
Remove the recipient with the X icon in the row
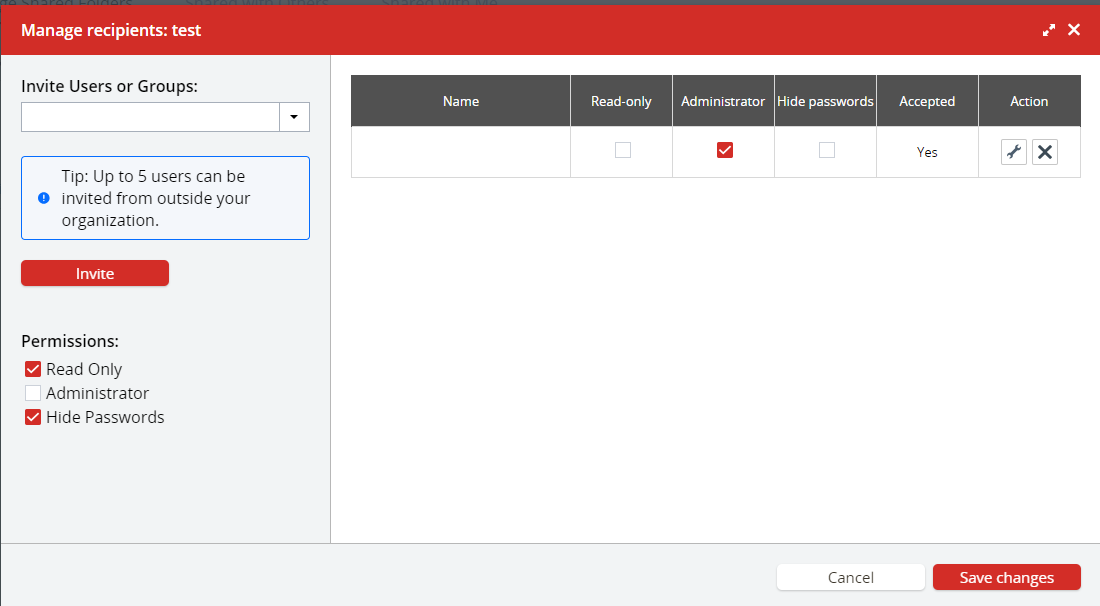tap(1045, 152)
